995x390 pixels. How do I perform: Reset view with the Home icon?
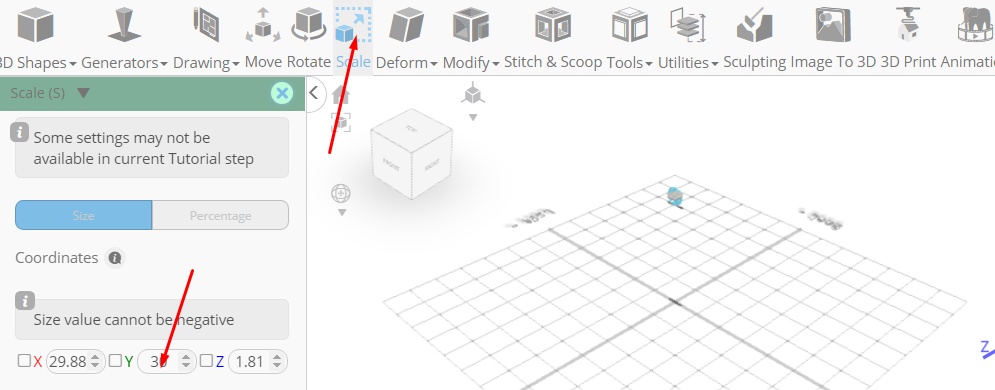click(x=341, y=96)
